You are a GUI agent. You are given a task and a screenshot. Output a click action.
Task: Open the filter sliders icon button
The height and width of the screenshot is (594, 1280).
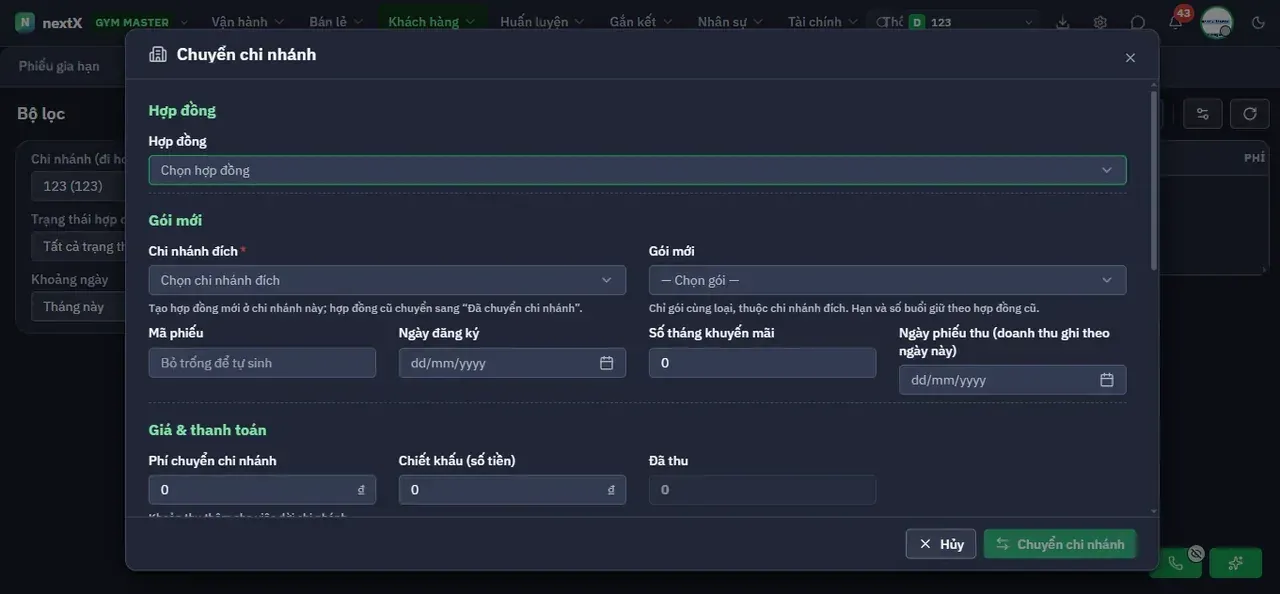click(1203, 113)
